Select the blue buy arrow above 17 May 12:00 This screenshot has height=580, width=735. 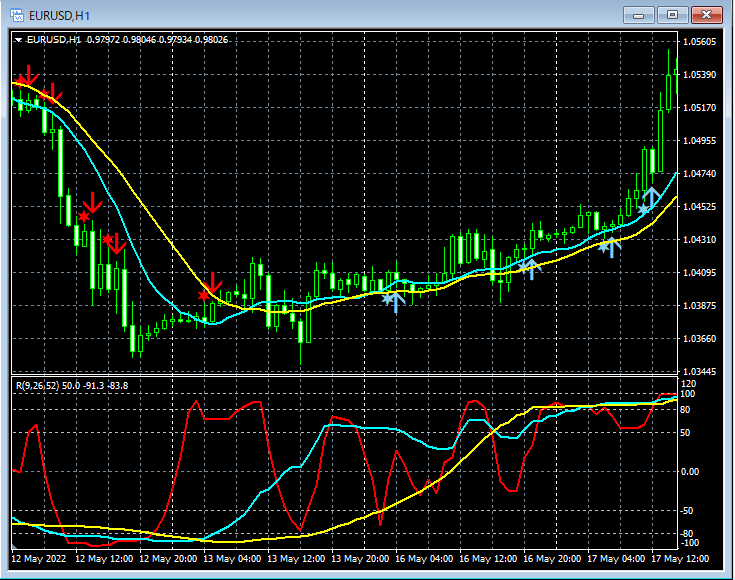(652, 197)
